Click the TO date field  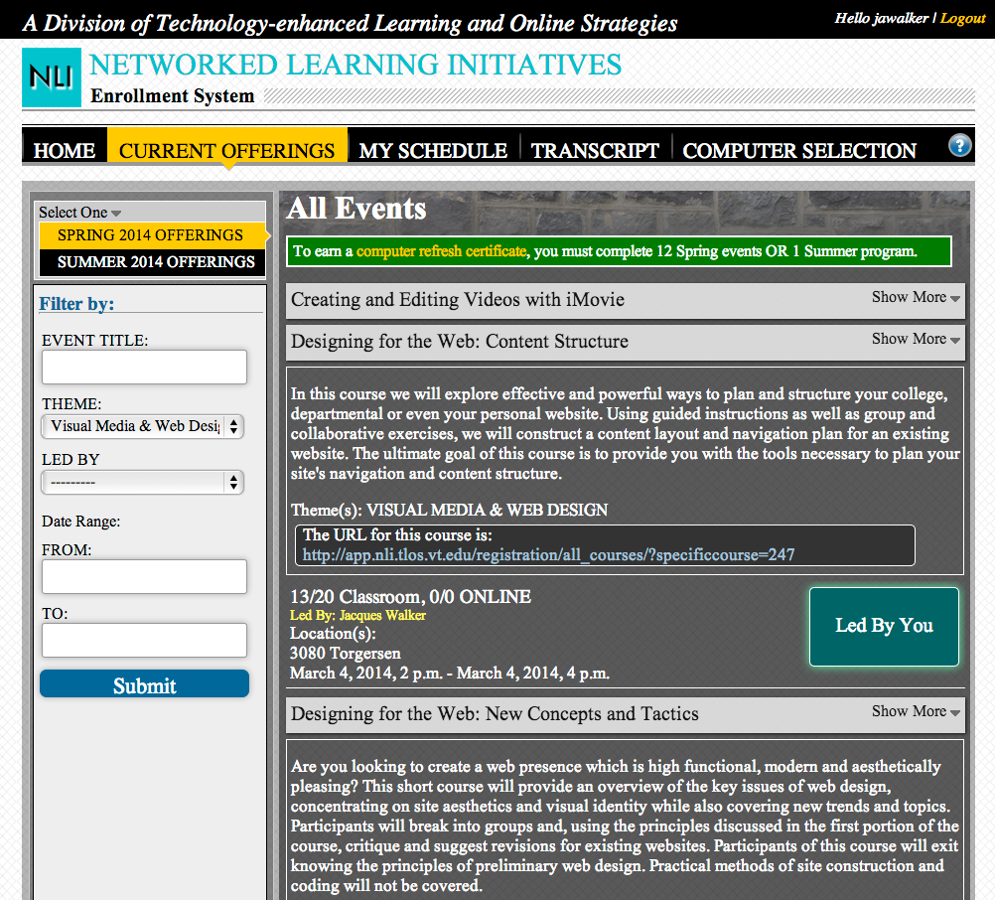point(144,640)
